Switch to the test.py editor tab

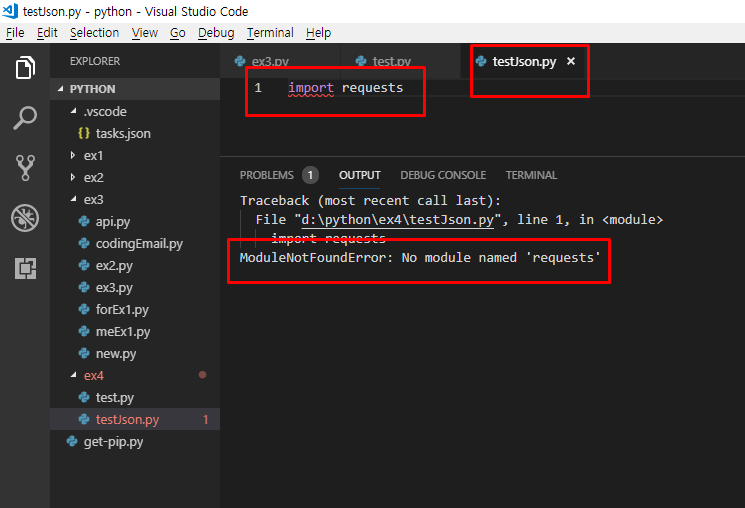tap(391, 62)
